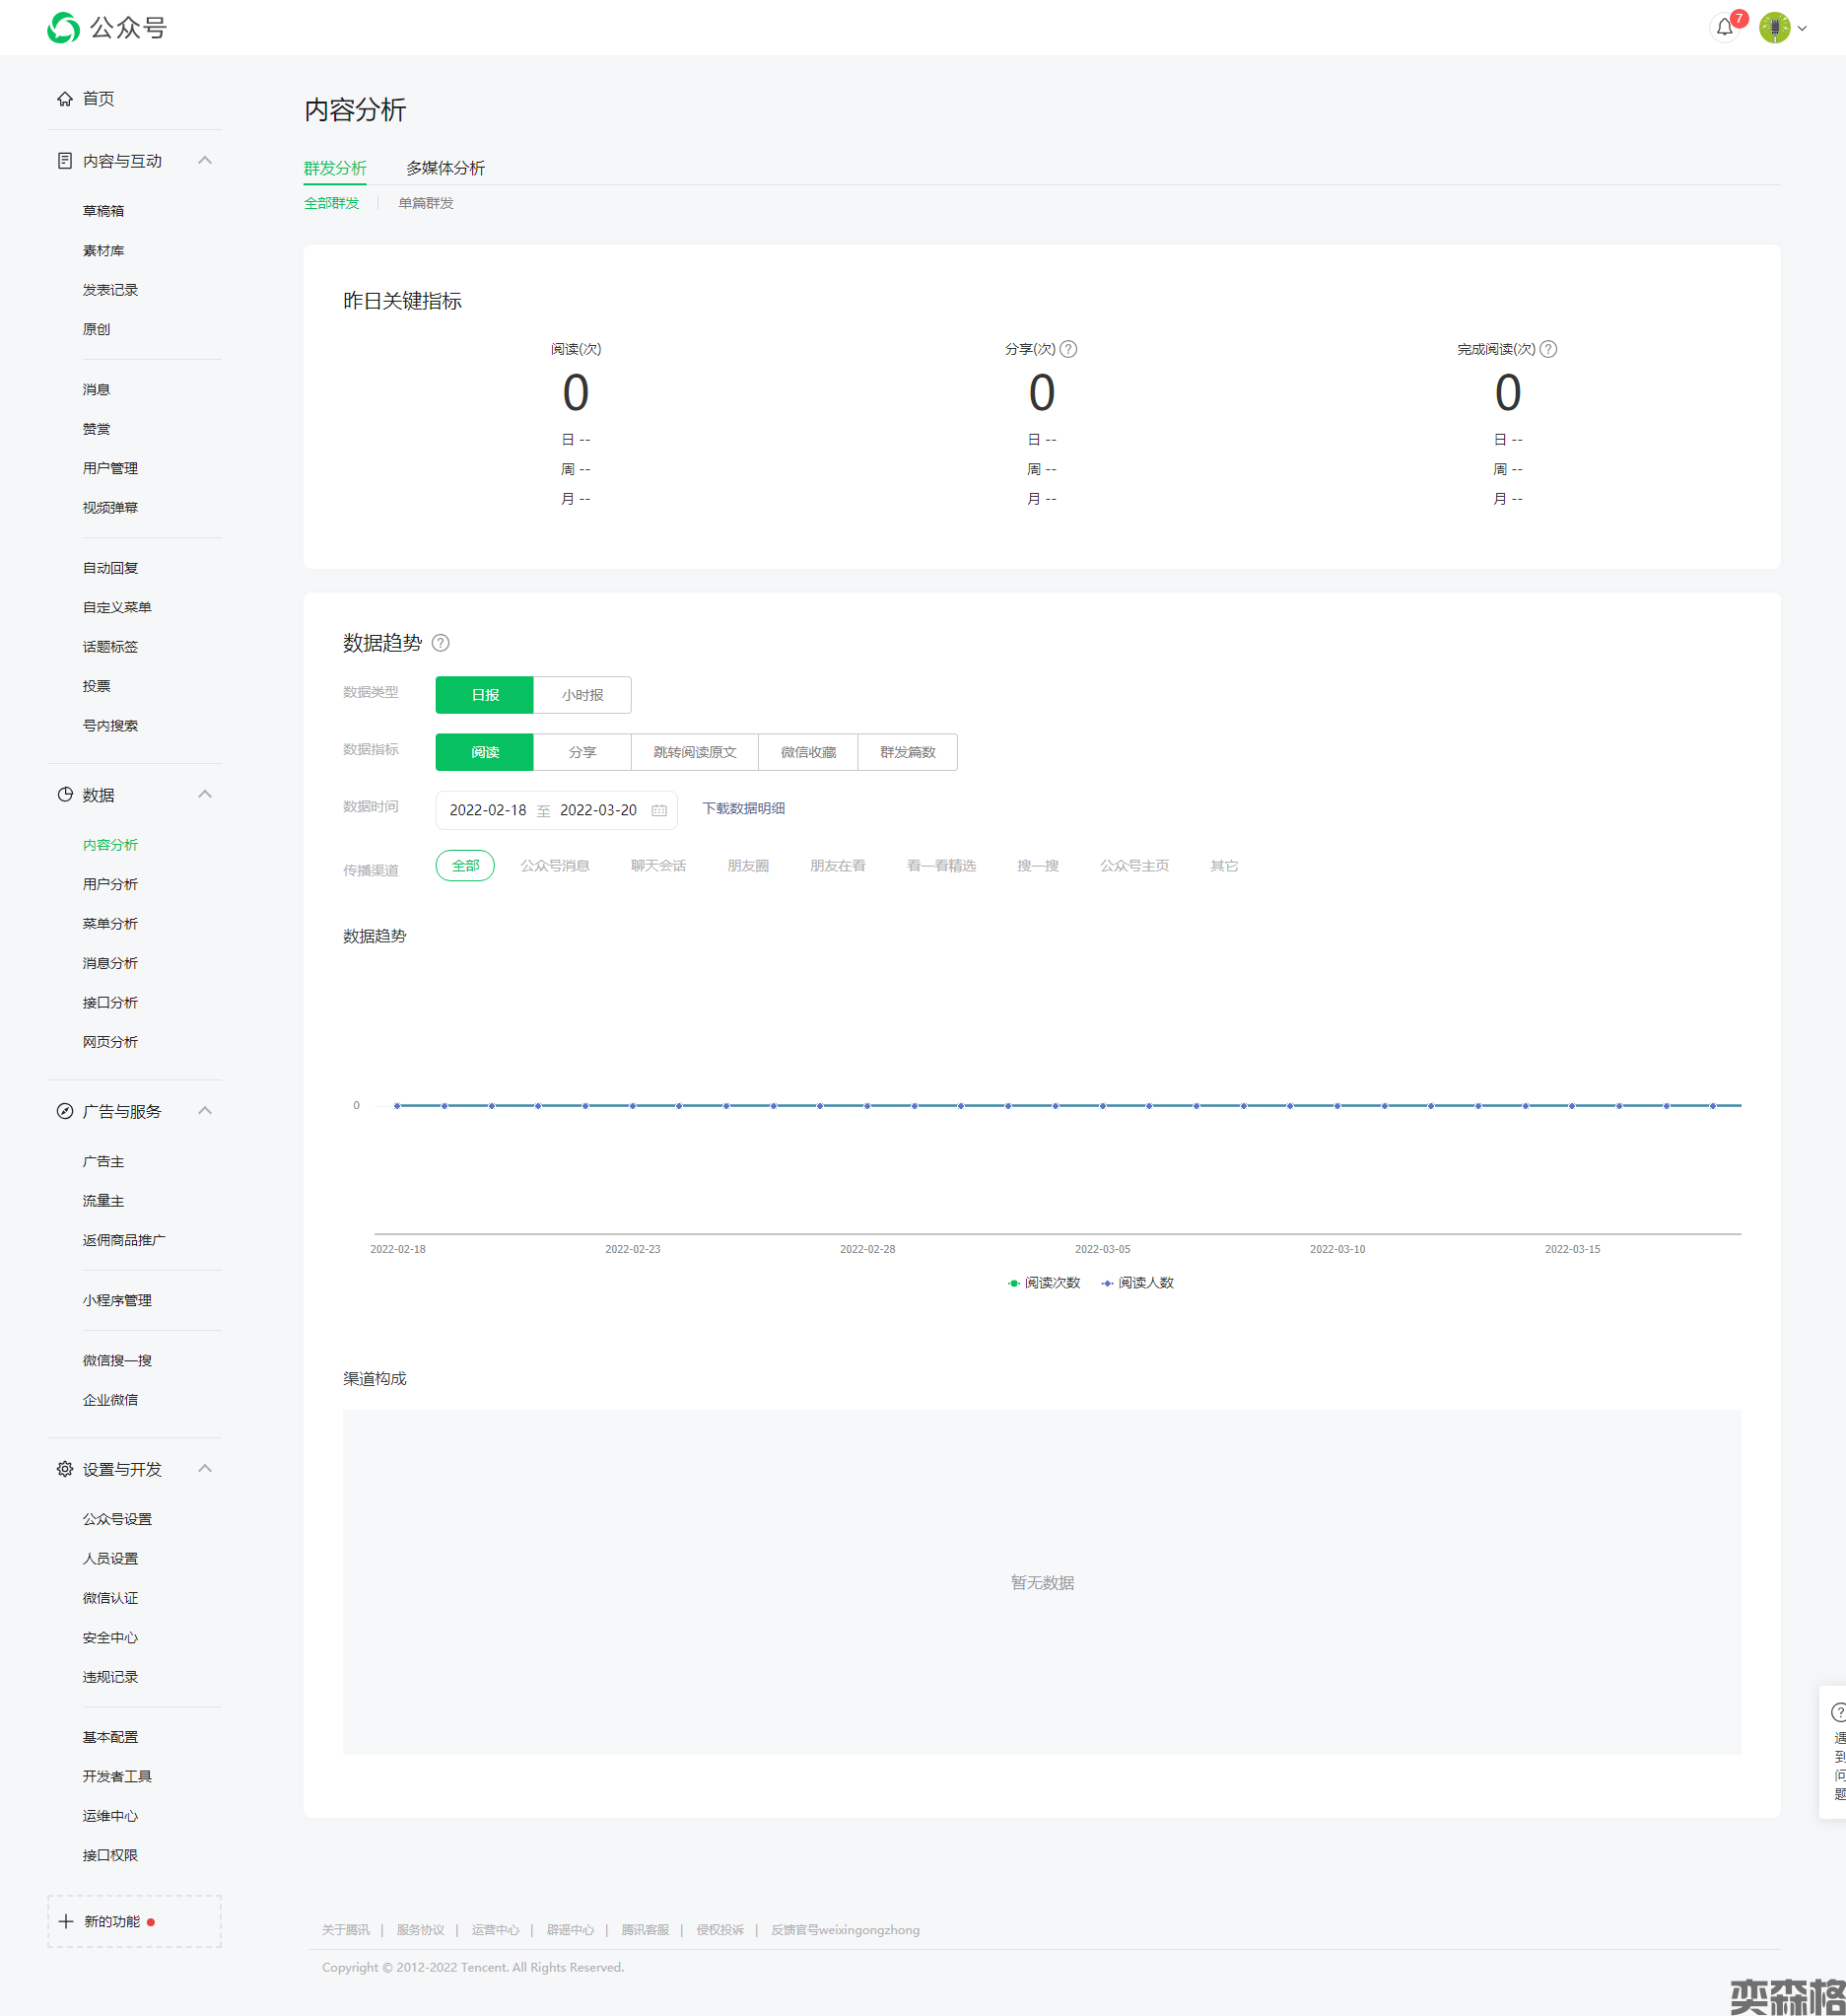Click the help icon beside 完成阅读(次)
This screenshot has height=2016, width=1846.
click(x=1548, y=349)
